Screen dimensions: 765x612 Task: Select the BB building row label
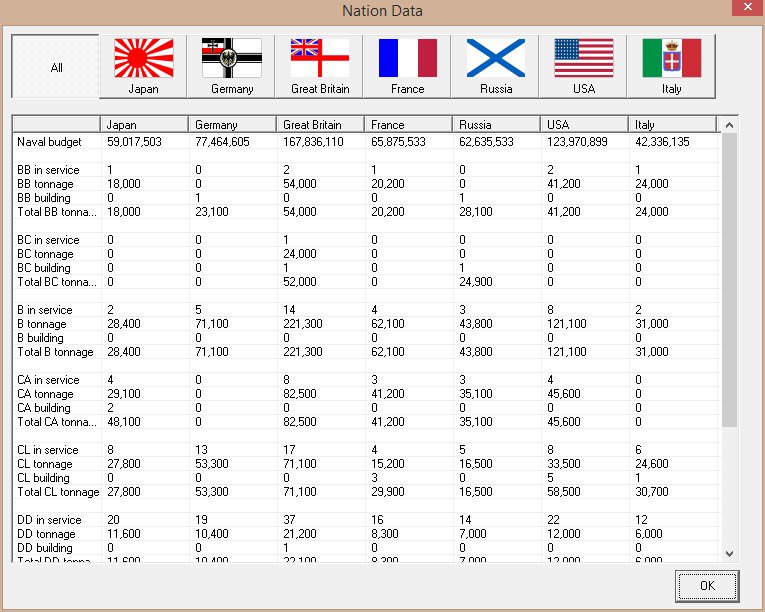coord(44,198)
